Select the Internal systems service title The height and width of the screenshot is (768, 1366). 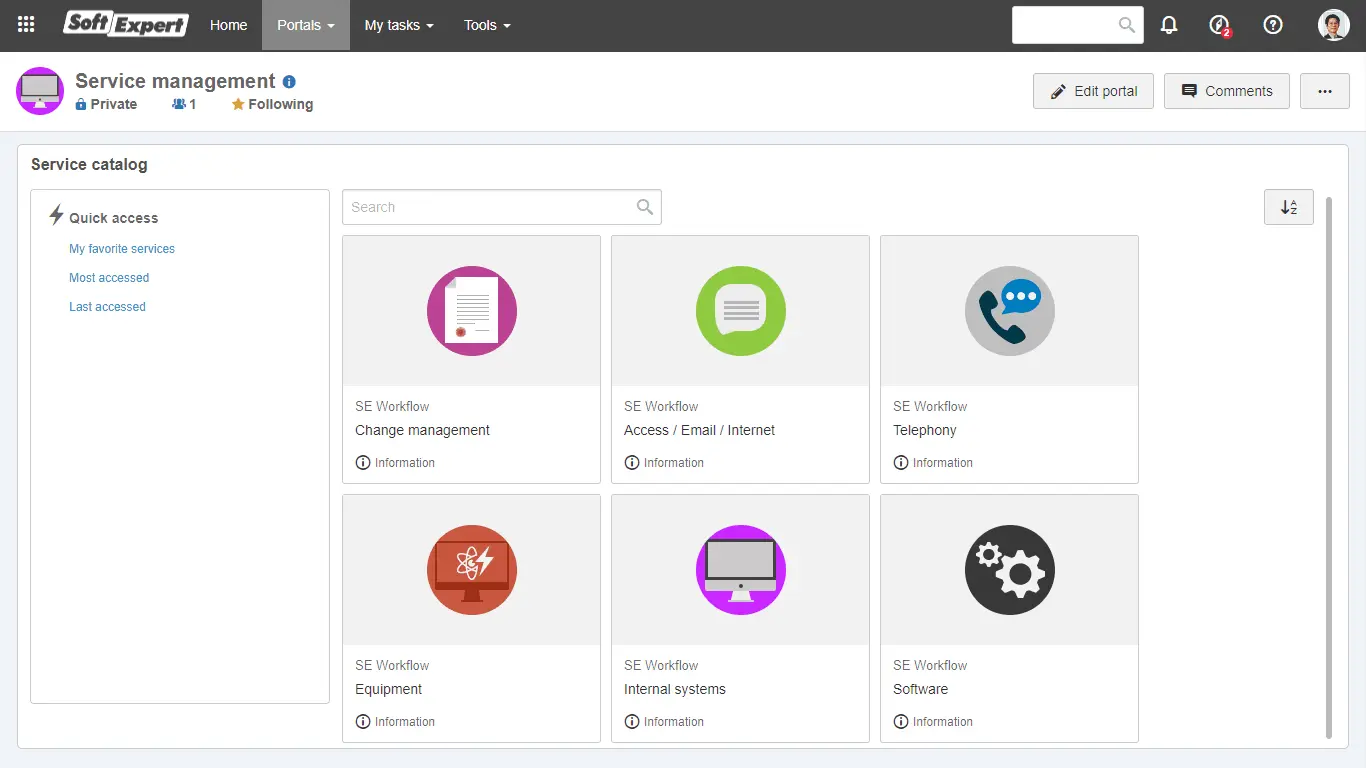click(x=675, y=689)
